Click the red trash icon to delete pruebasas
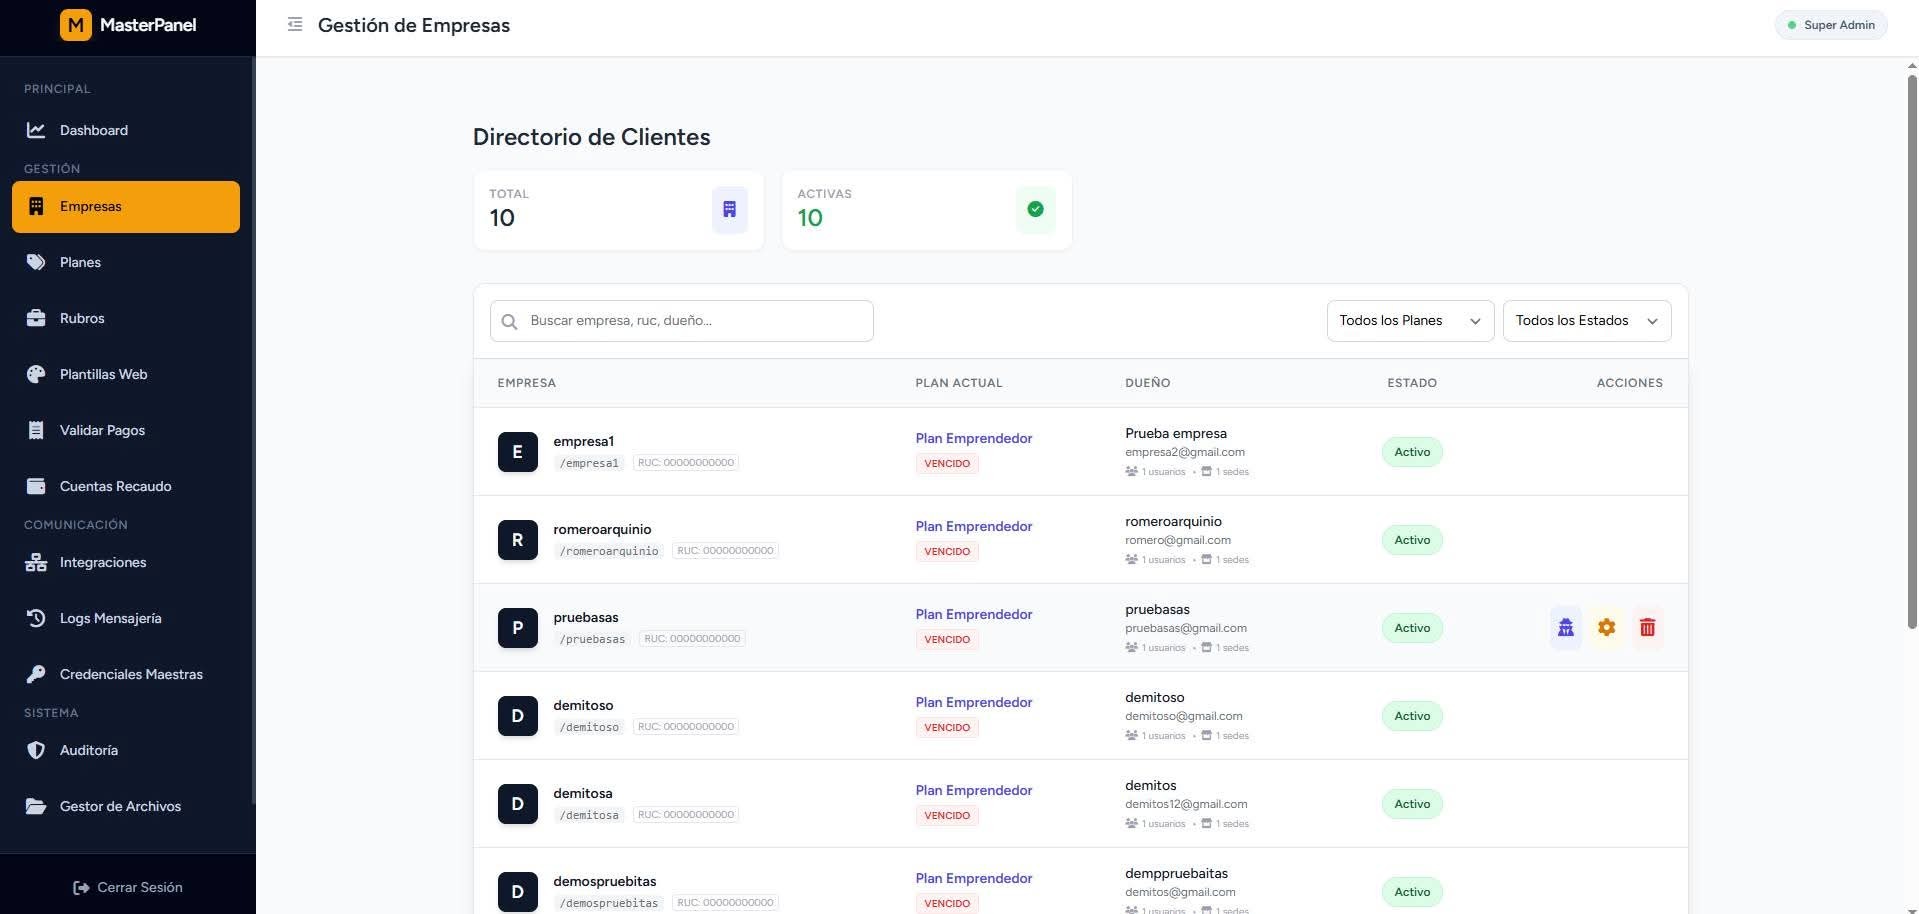 point(1647,627)
